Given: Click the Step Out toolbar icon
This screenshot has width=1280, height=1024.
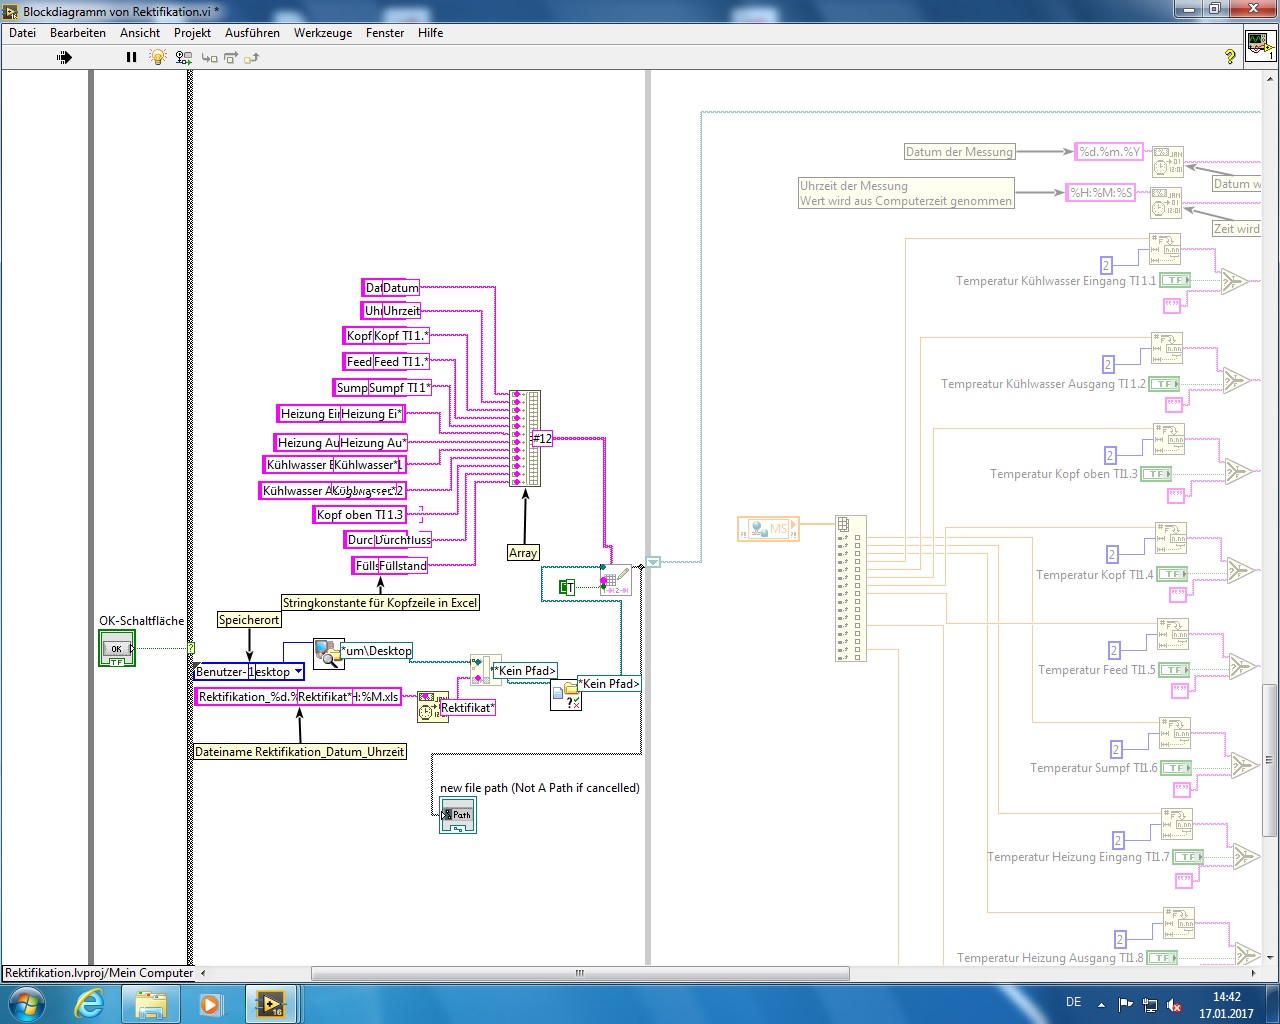Looking at the screenshot, I should [x=251, y=57].
